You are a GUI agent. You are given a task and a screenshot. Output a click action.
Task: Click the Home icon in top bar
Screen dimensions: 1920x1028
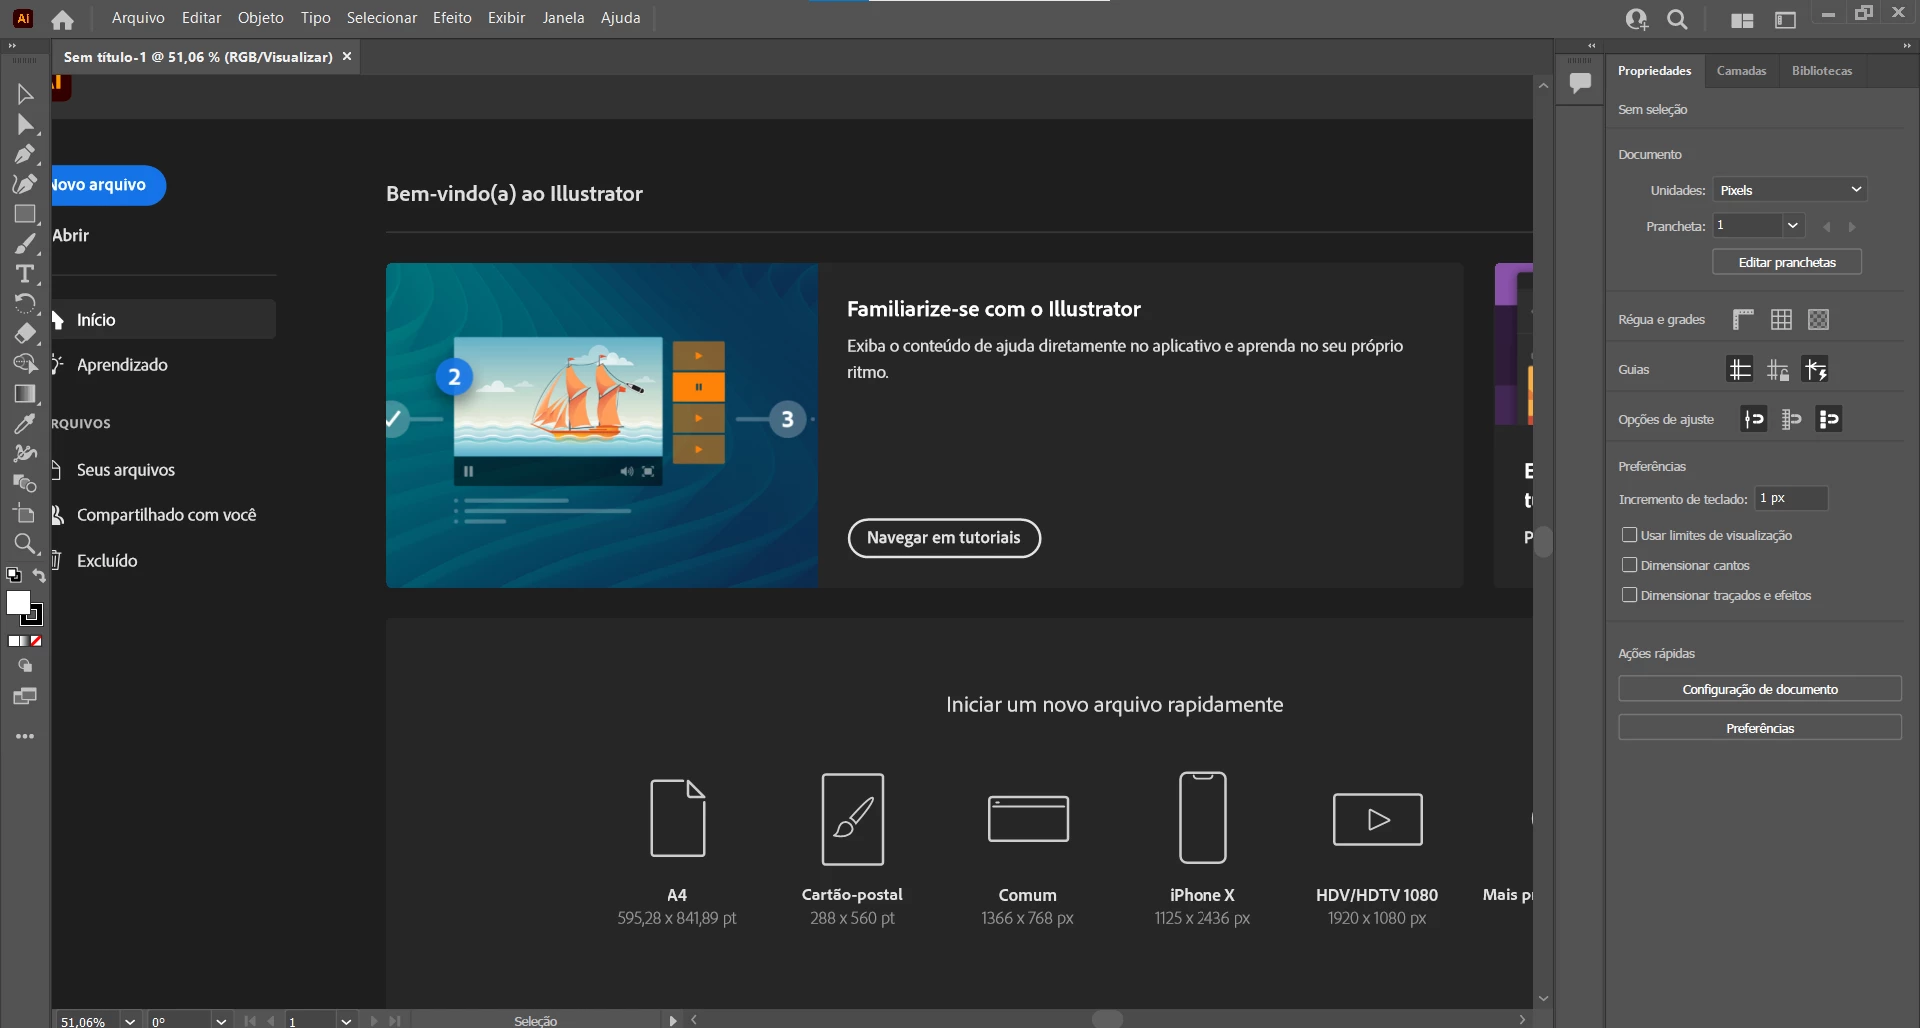pos(62,19)
